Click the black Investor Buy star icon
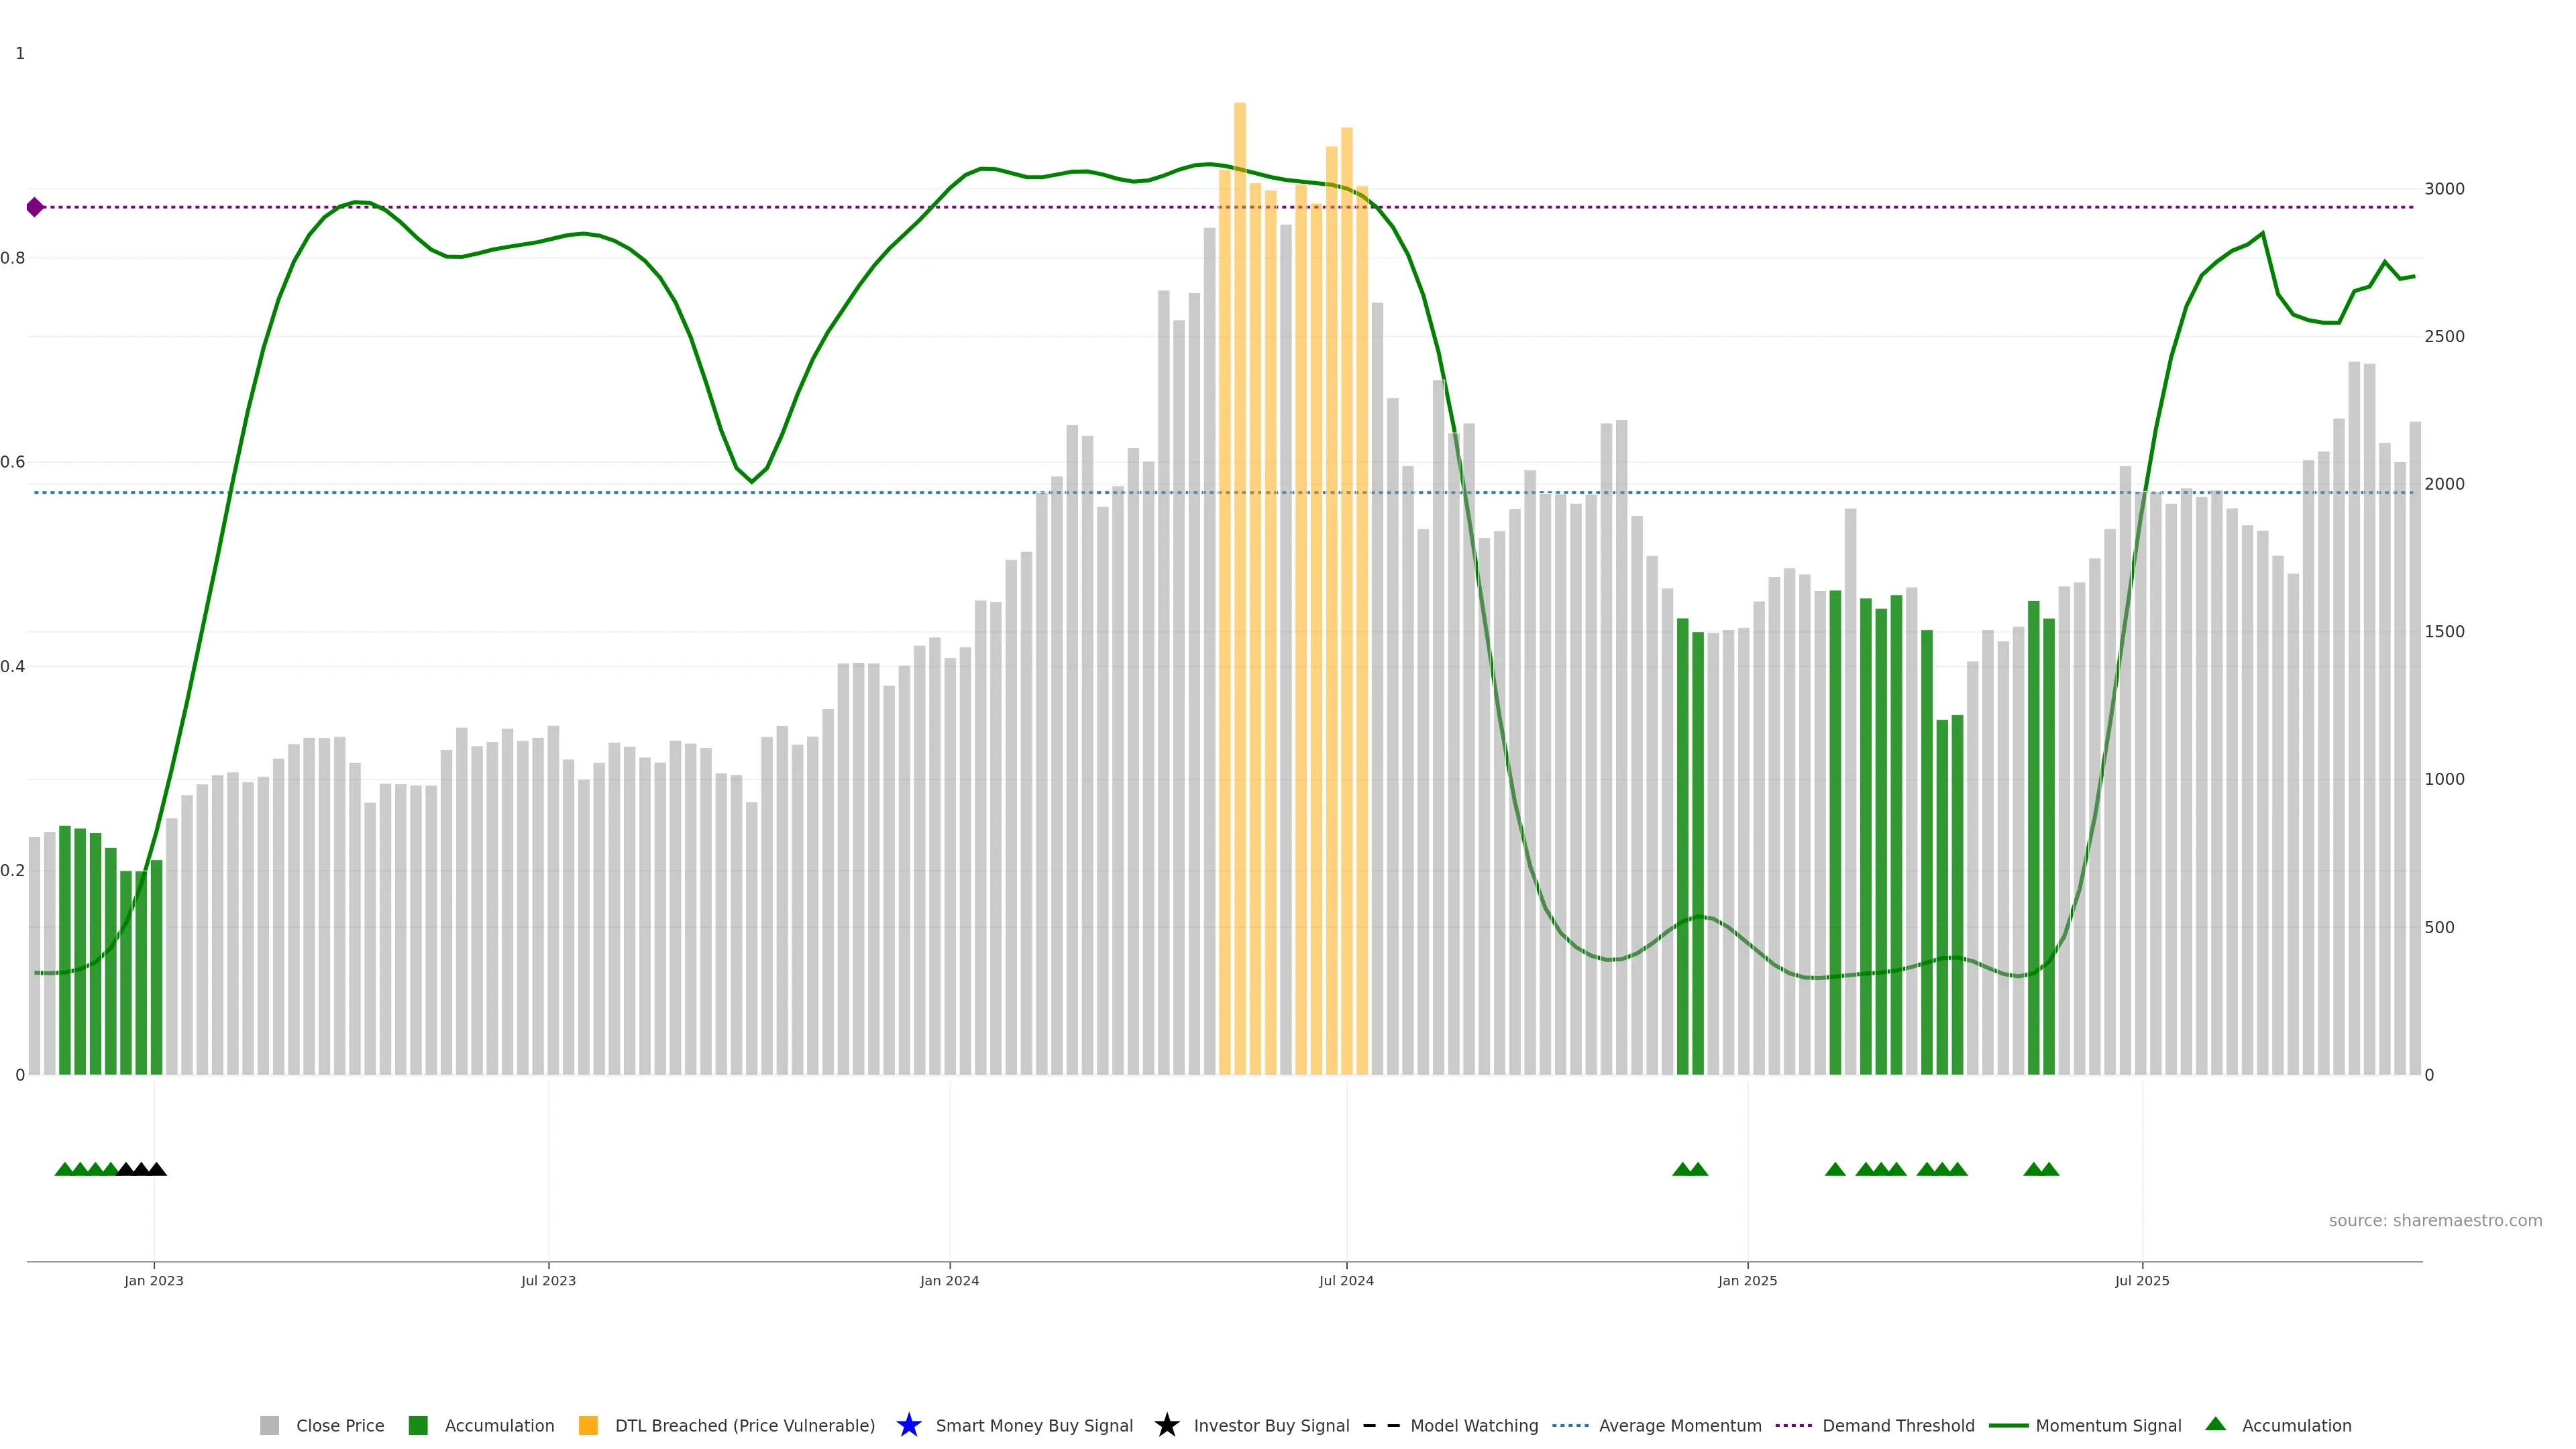Image resolution: width=2576 pixels, height=1449 pixels. 1166,1425
